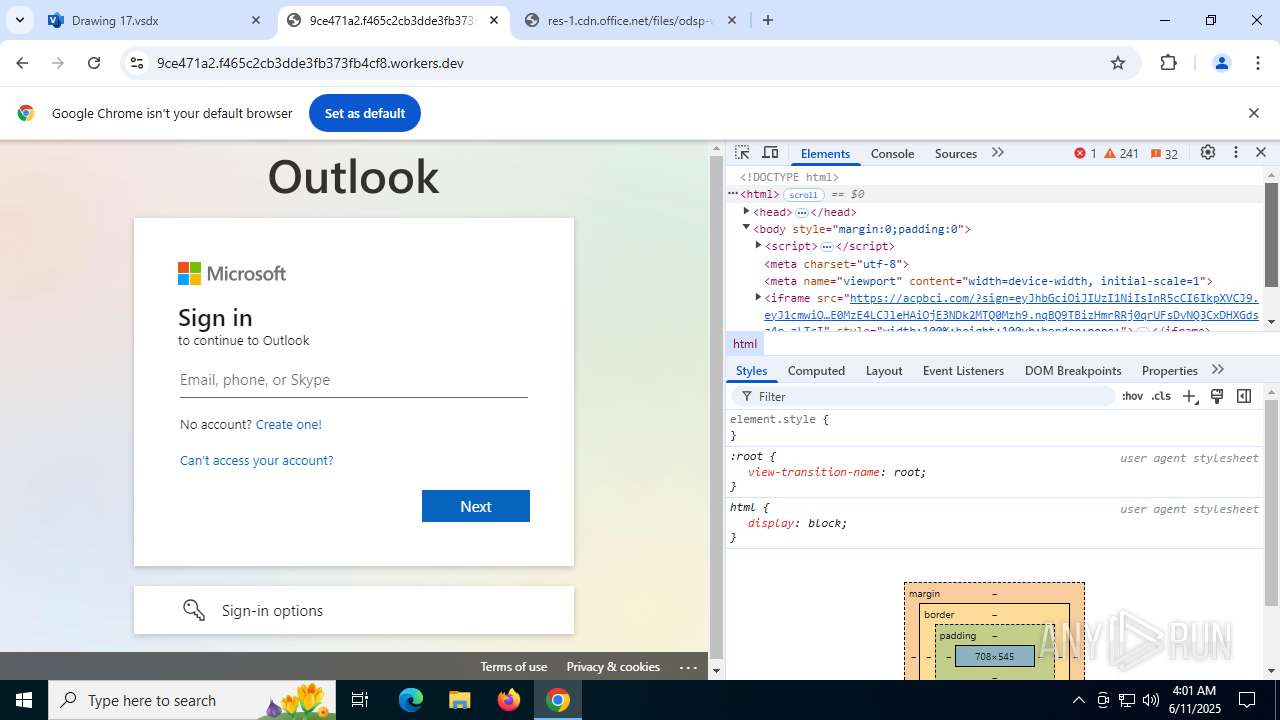
Task: Reload the current page
Action: [94, 63]
